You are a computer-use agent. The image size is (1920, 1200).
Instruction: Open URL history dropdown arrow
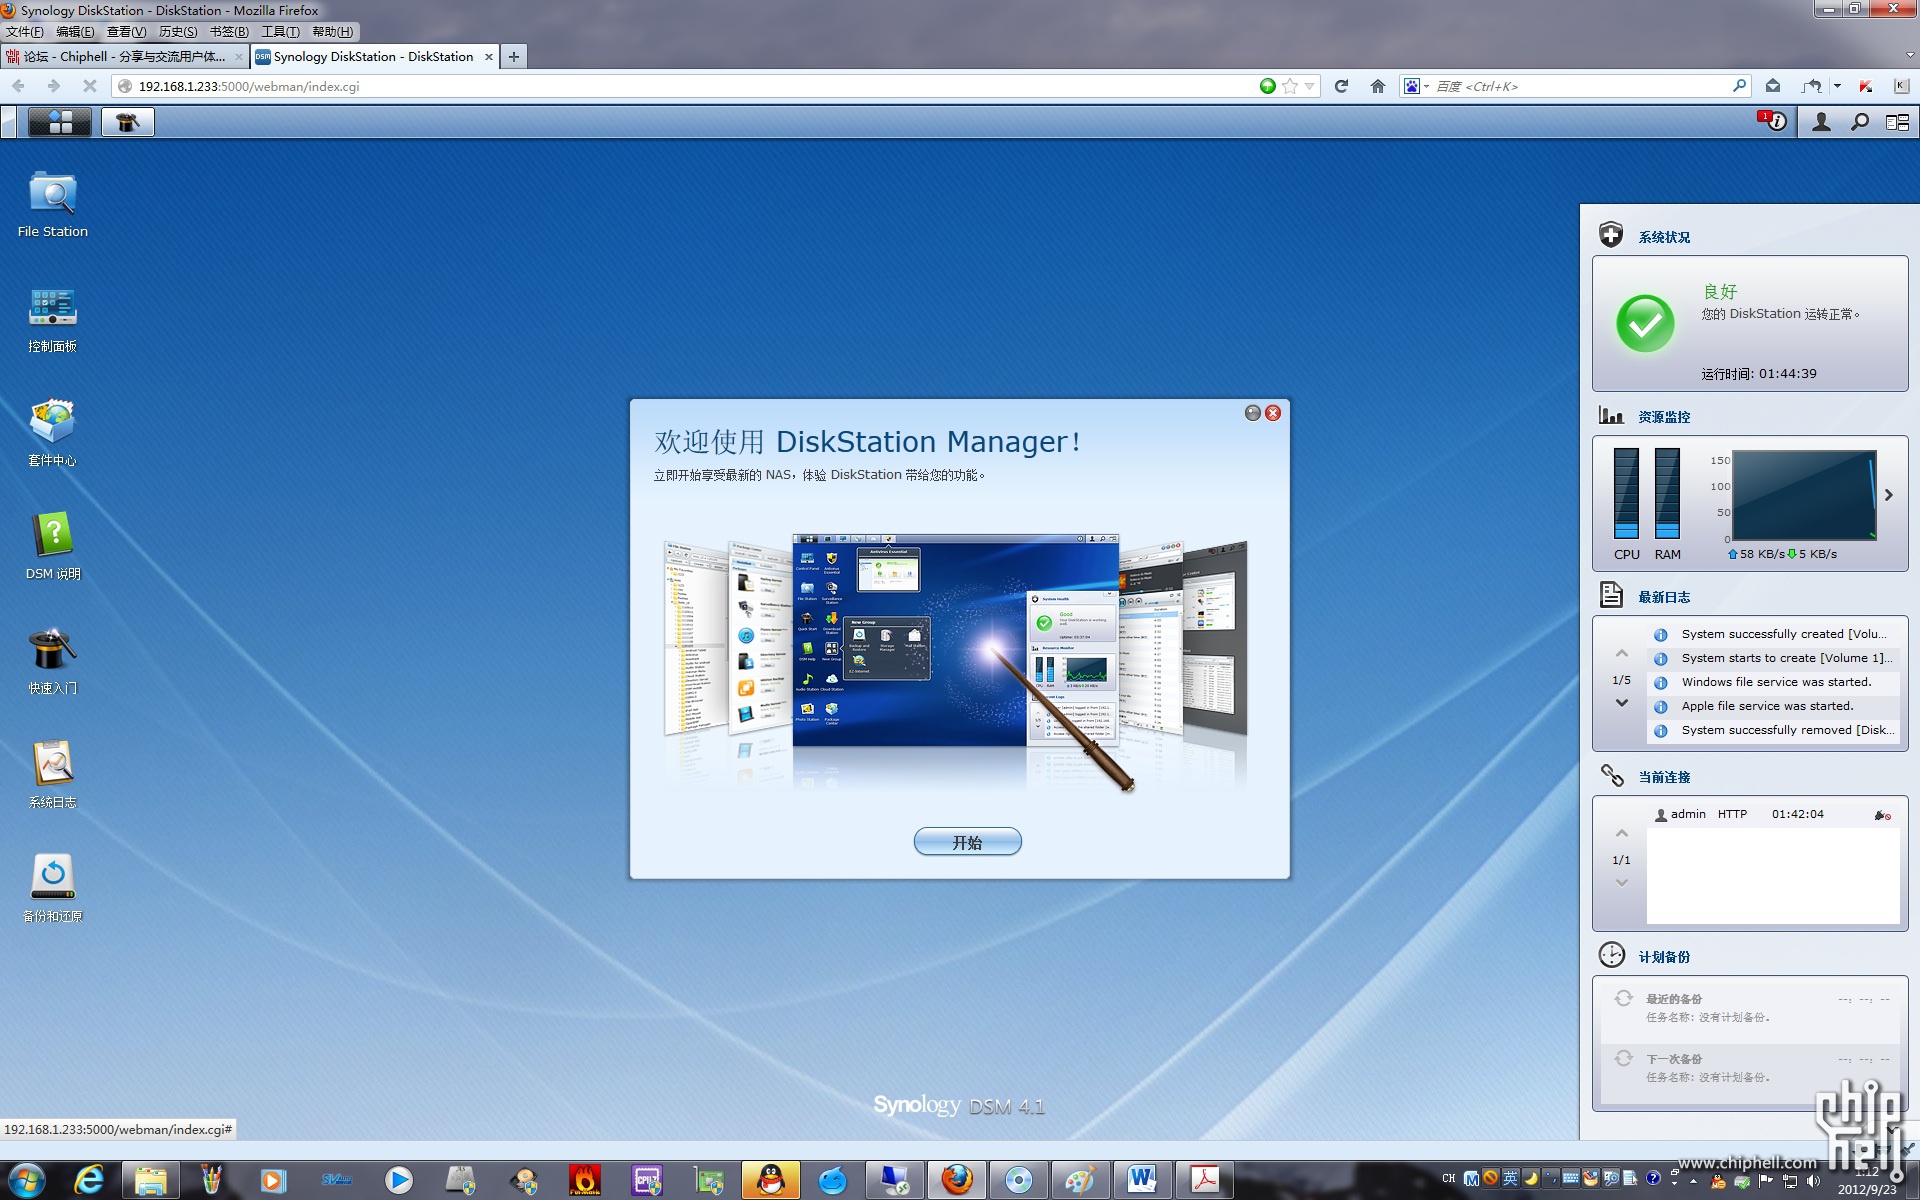[1309, 86]
